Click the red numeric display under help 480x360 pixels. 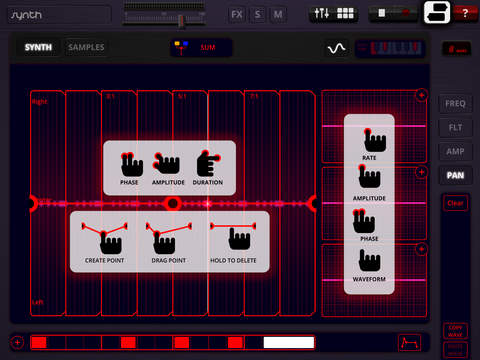tap(456, 49)
